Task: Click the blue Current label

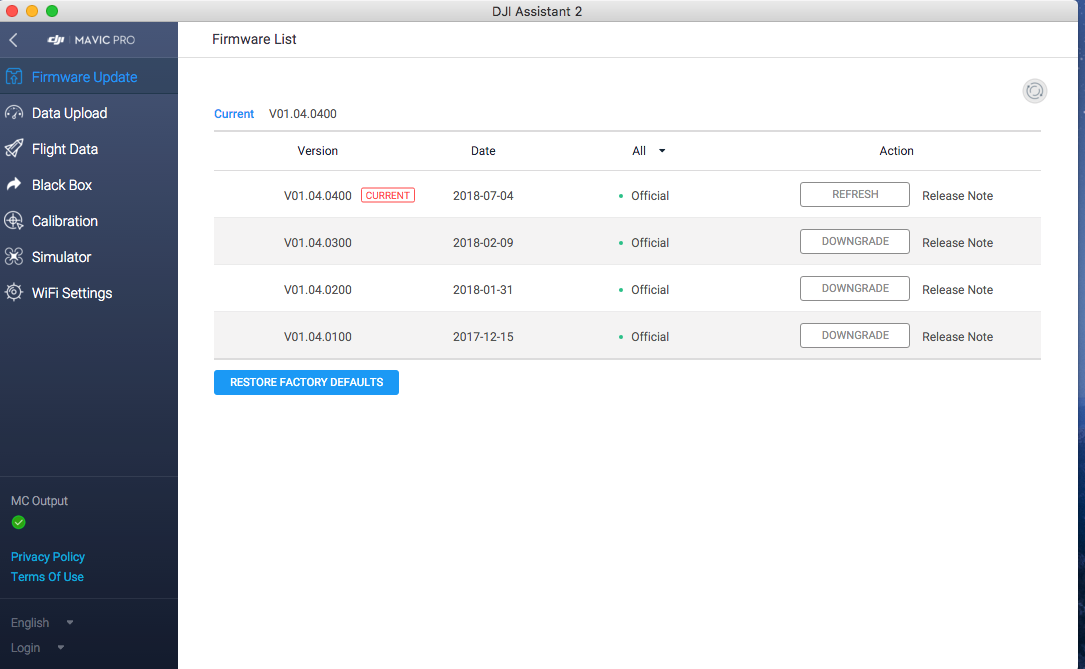Action: click(234, 114)
